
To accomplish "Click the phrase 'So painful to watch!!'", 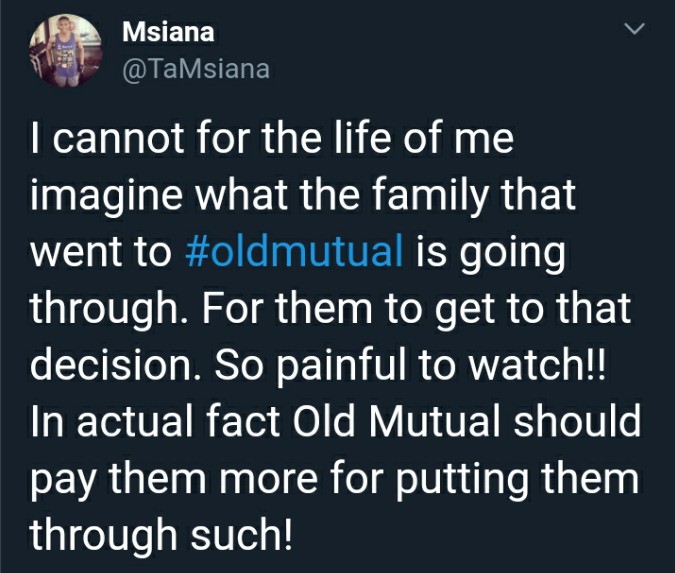I will click(x=410, y=366).
